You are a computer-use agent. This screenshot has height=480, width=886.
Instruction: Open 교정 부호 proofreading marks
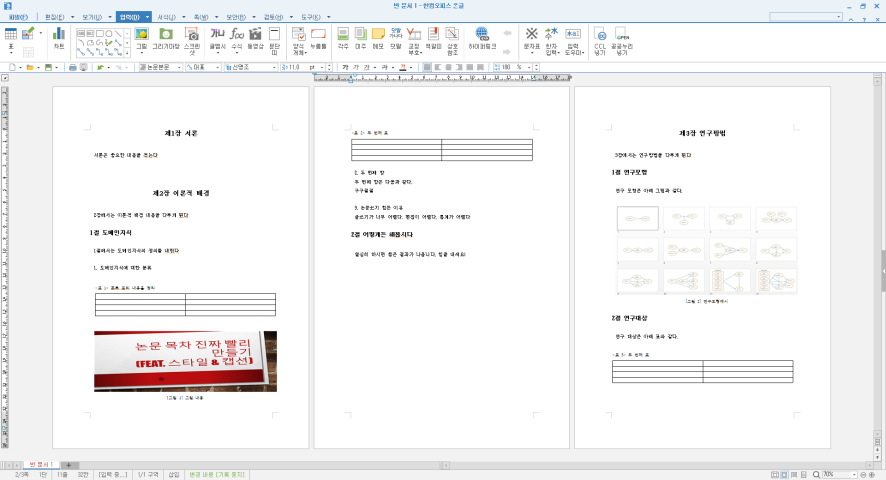click(414, 41)
